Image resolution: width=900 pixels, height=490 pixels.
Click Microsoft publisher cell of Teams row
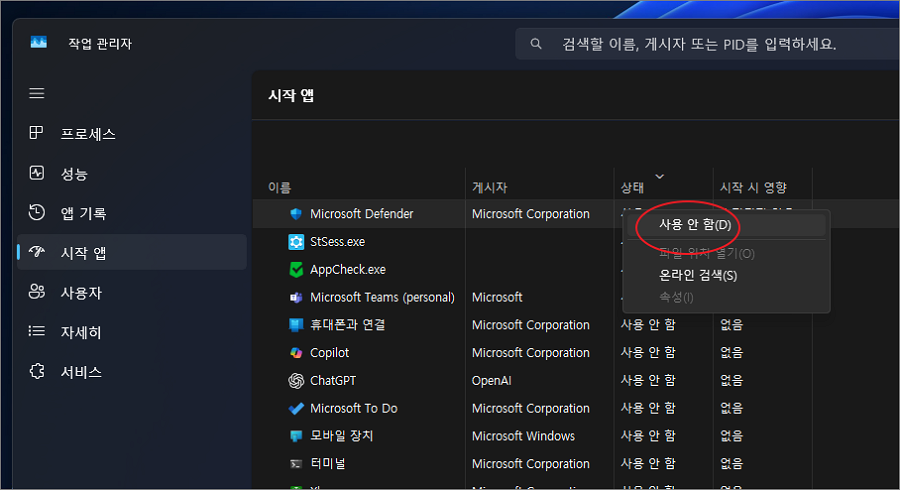[x=497, y=297]
